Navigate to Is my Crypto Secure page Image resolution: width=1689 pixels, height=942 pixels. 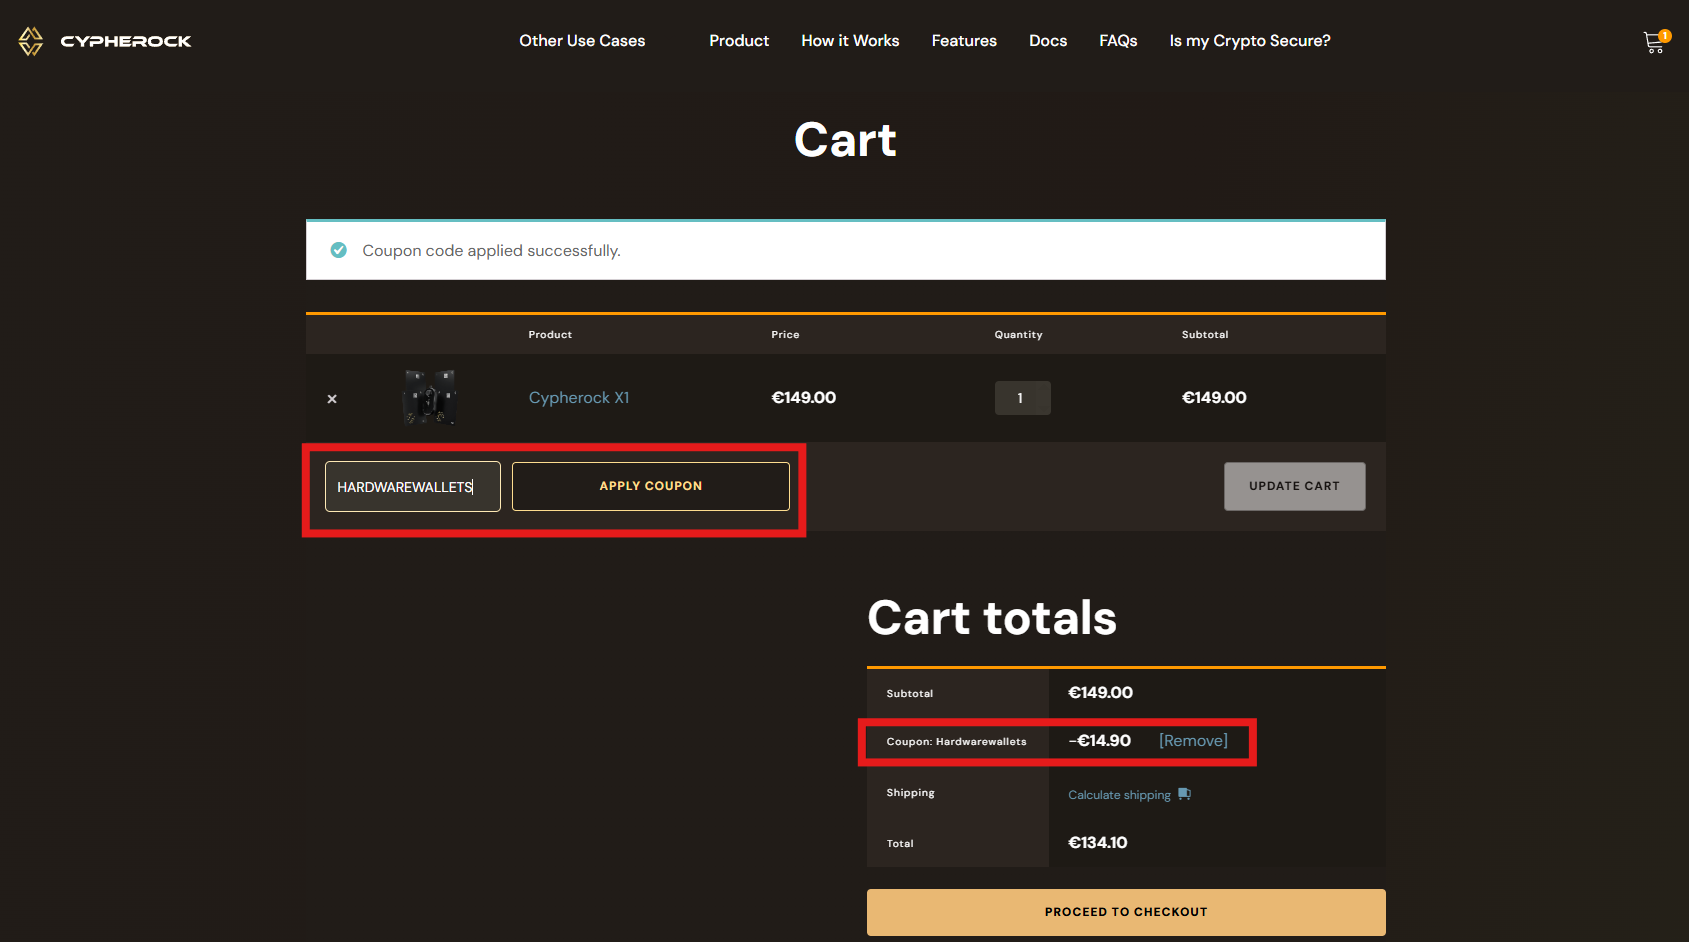point(1249,41)
